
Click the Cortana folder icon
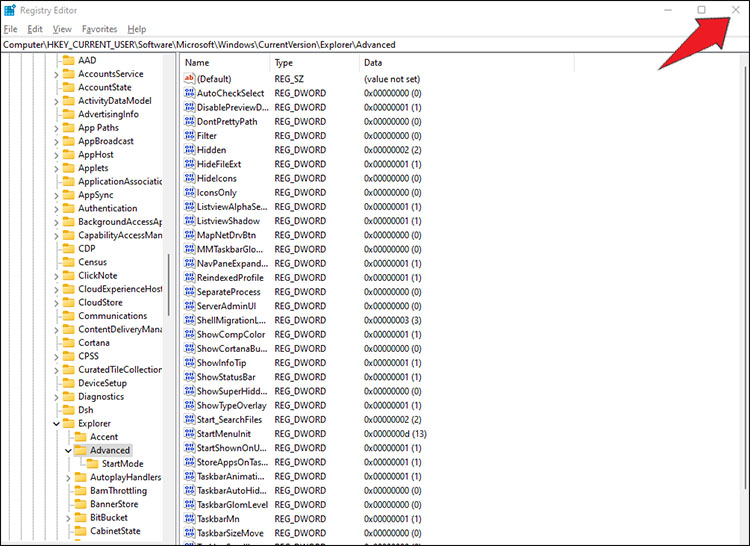pos(69,343)
